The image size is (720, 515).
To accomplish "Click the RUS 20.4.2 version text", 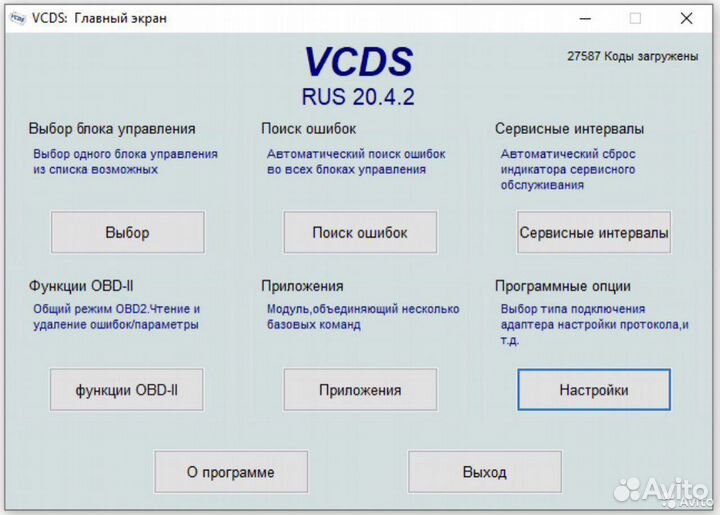I will (358, 97).
